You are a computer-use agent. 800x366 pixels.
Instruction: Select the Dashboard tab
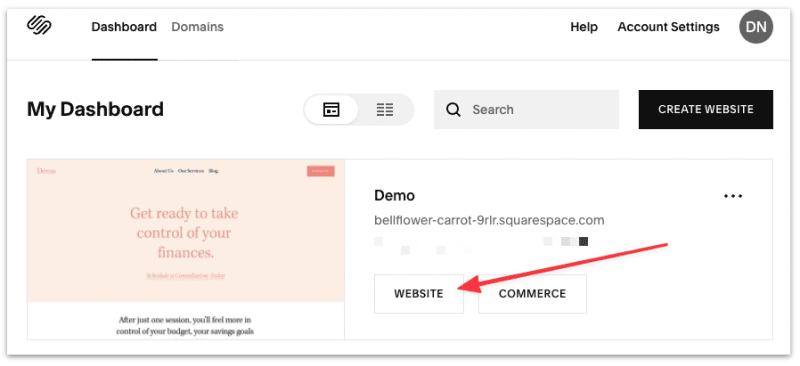(124, 27)
